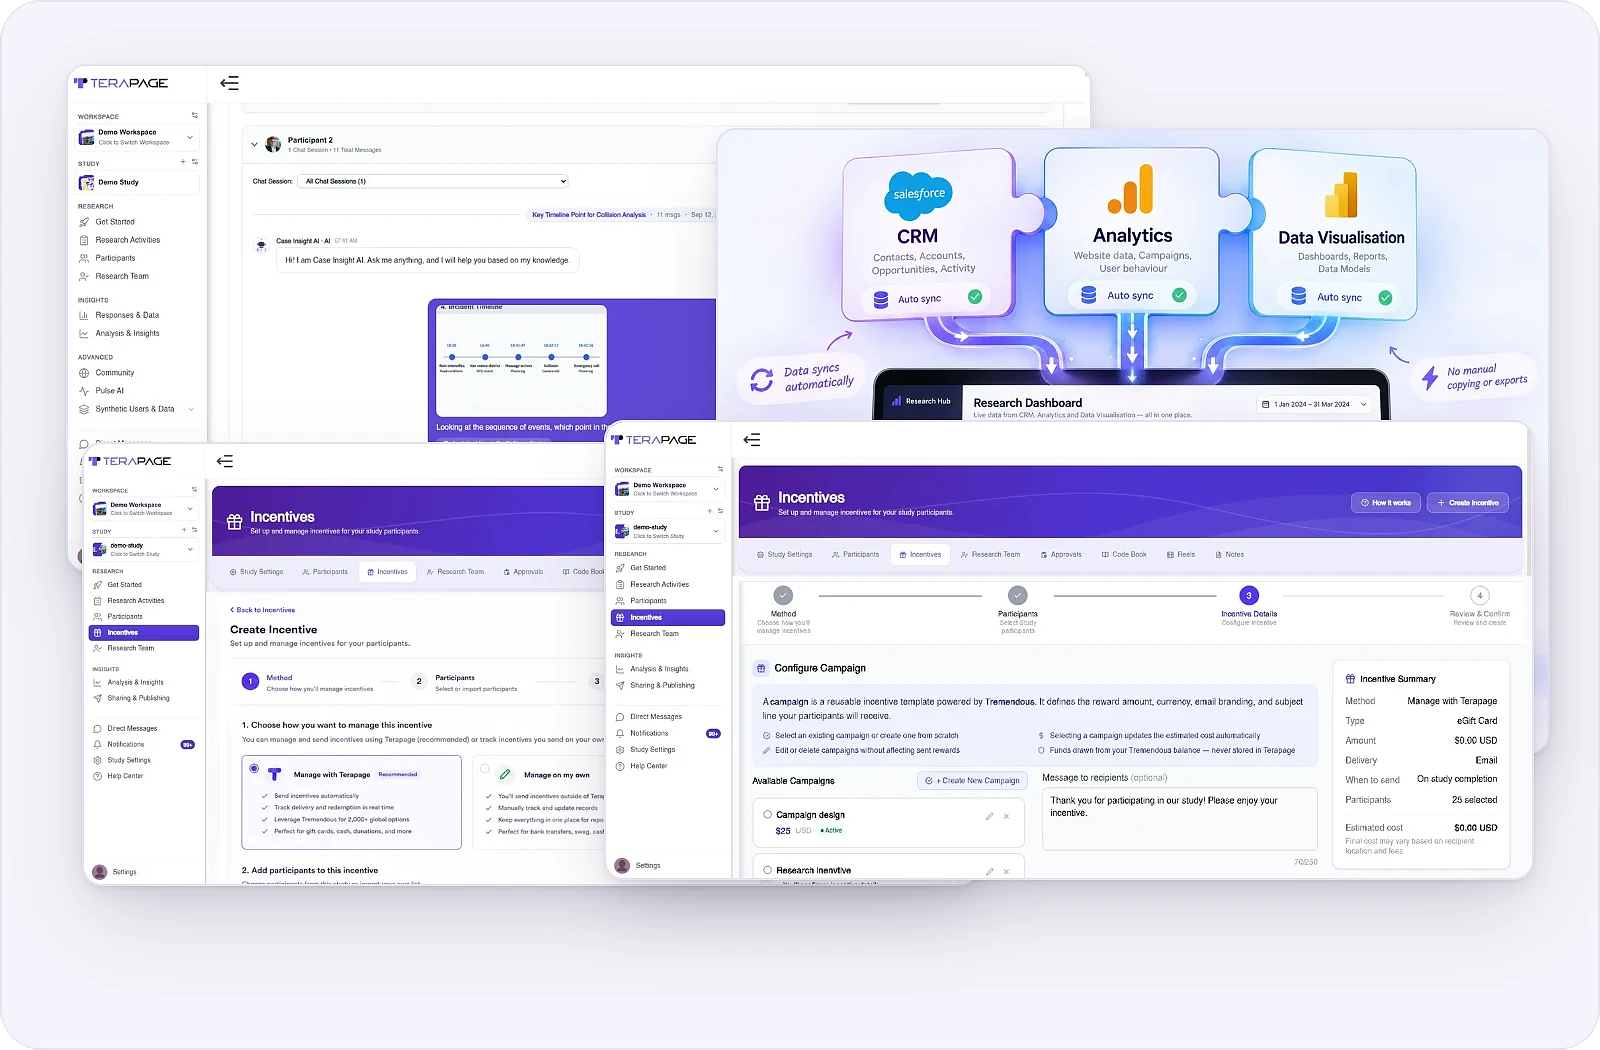The image size is (1600, 1050).
Task: Open the Code Book tab in the Configure Campaign window
Action: click(1124, 554)
